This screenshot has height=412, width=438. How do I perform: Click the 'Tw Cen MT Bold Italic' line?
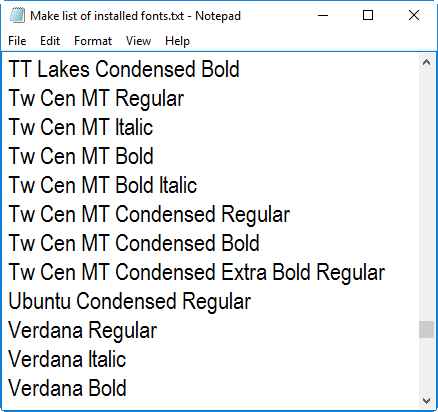(x=103, y=185)
